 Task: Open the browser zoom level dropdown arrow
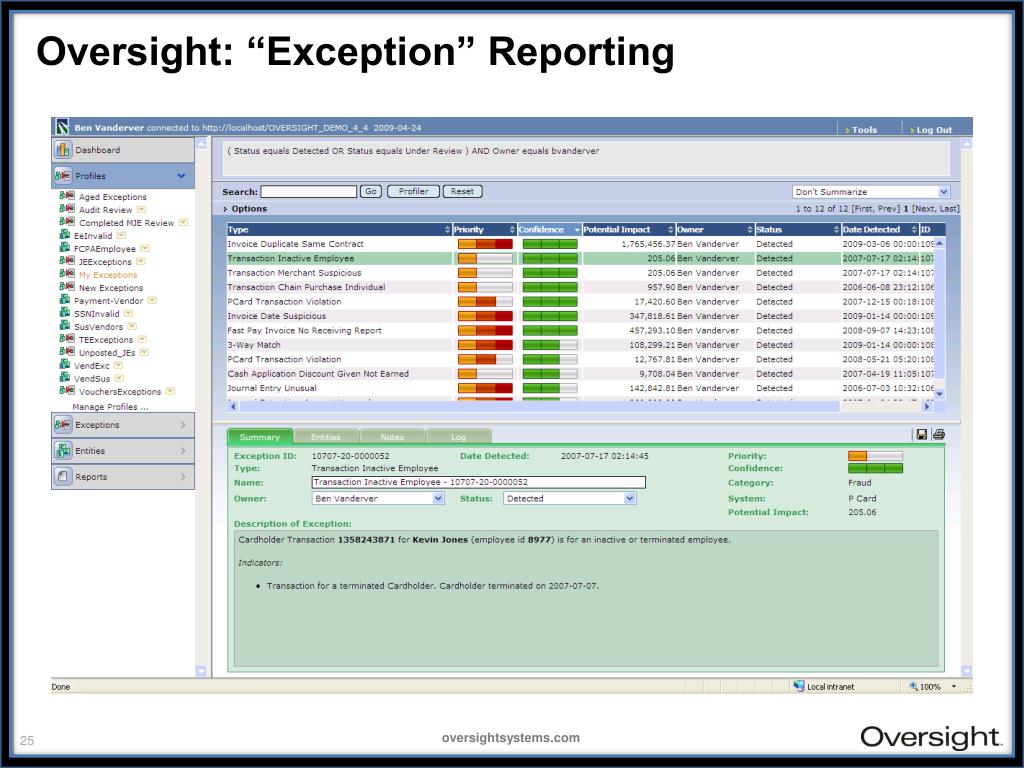click(x=953, y=686)
